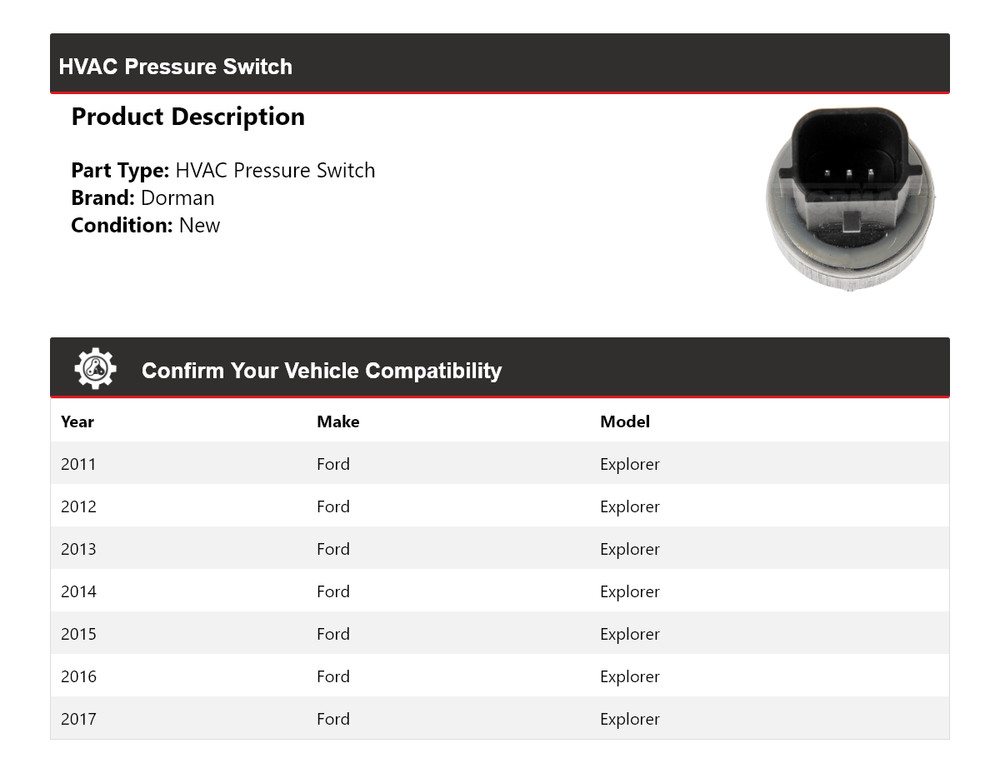Image resolution: width=1000 pixels, height=773 pixels.
Task: Click the Brand: Dorman text
Action: click(x=143, y=198)
